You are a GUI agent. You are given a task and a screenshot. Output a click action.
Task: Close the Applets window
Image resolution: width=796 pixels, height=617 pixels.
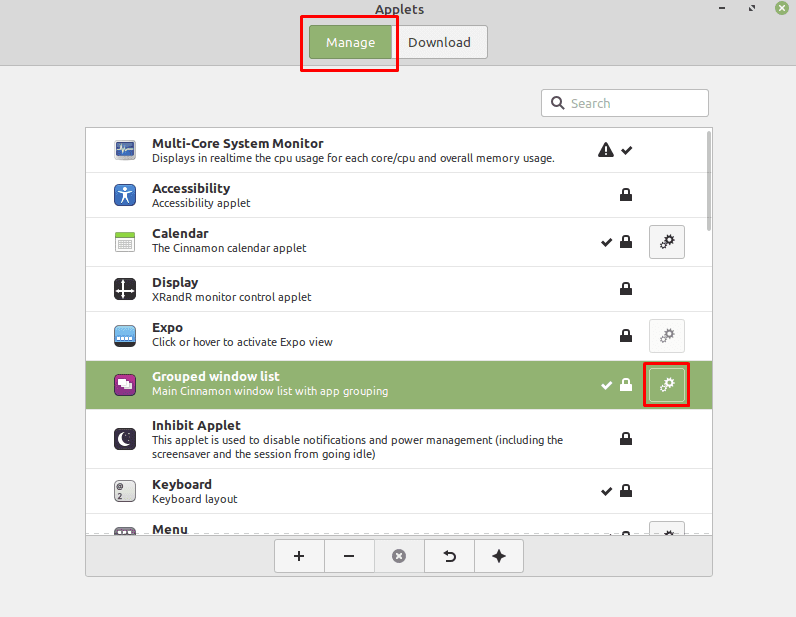click(782, 8)
